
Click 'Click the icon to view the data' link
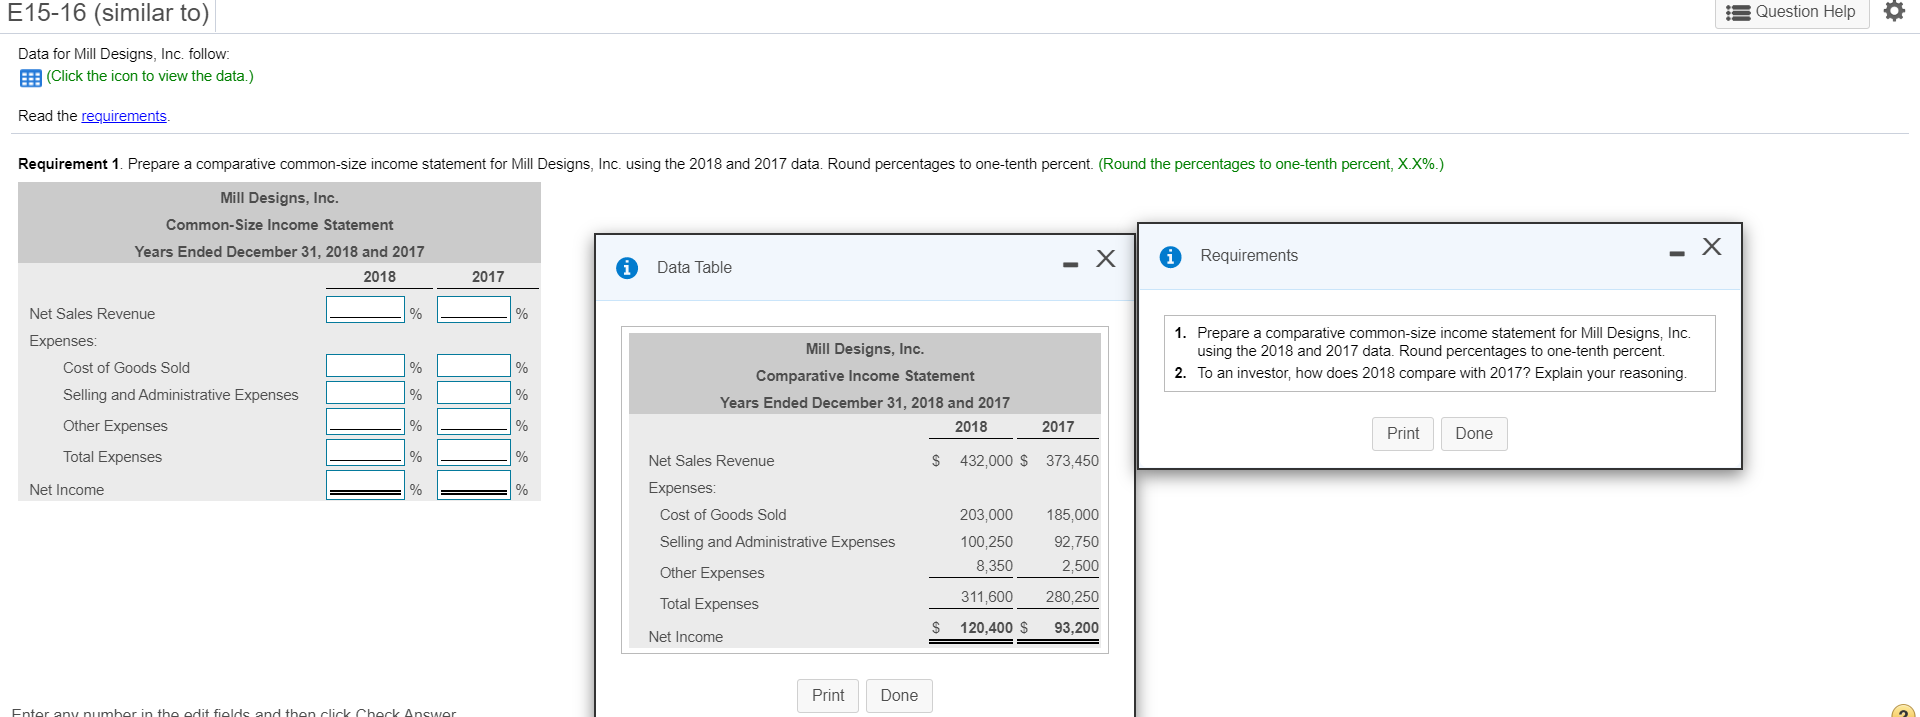[x=150, y=76]
